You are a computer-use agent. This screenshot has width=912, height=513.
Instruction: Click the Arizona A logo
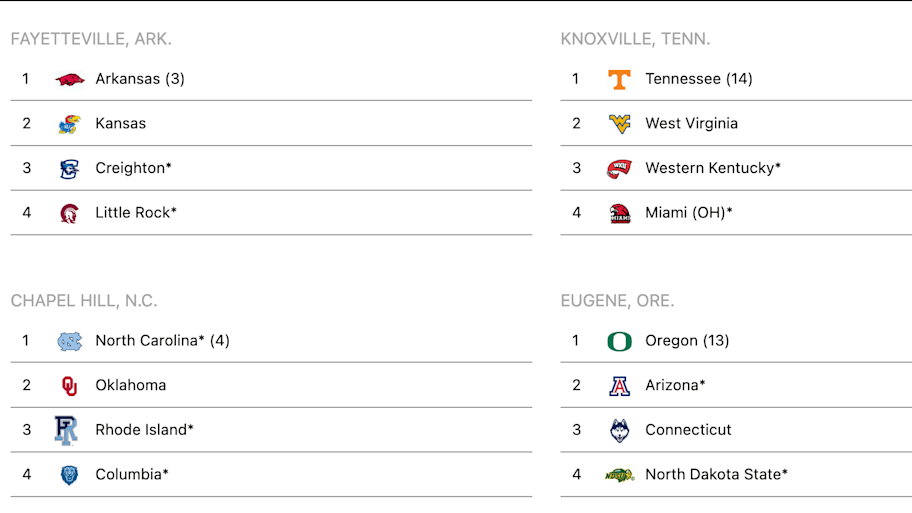coord(619,386)
